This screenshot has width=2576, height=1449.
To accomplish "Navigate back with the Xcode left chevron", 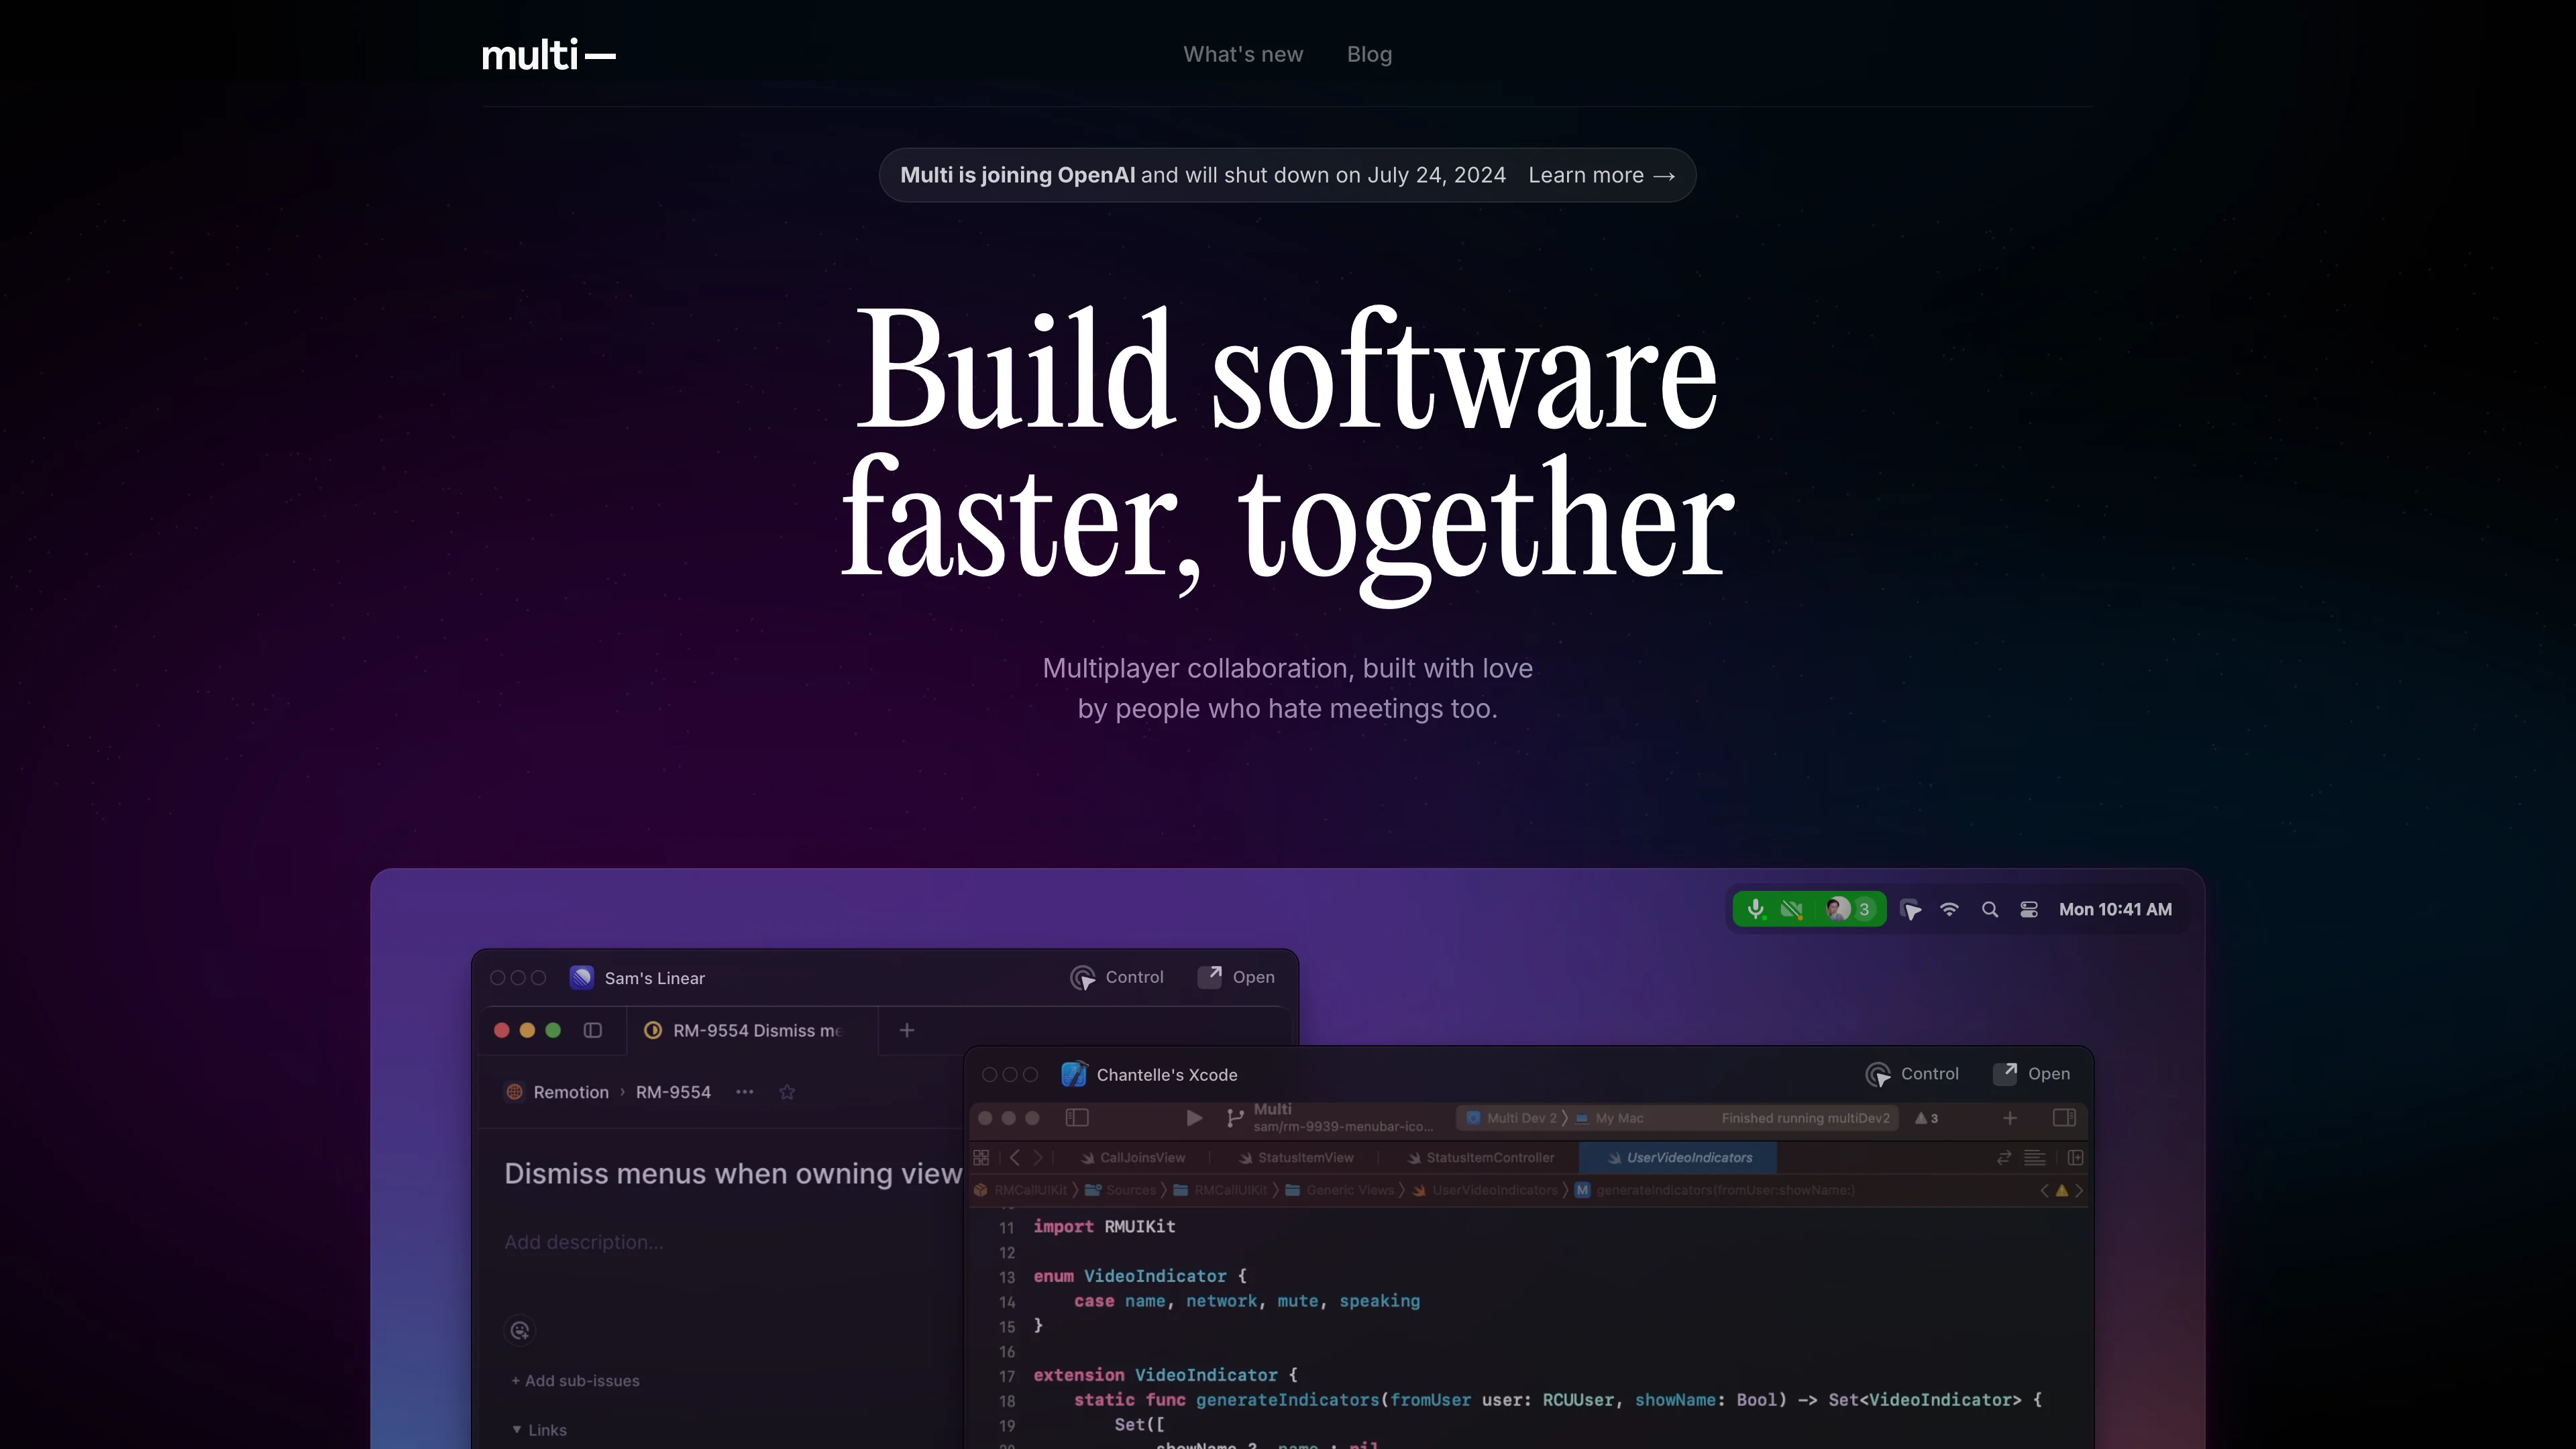I will click(1015, 1157).
